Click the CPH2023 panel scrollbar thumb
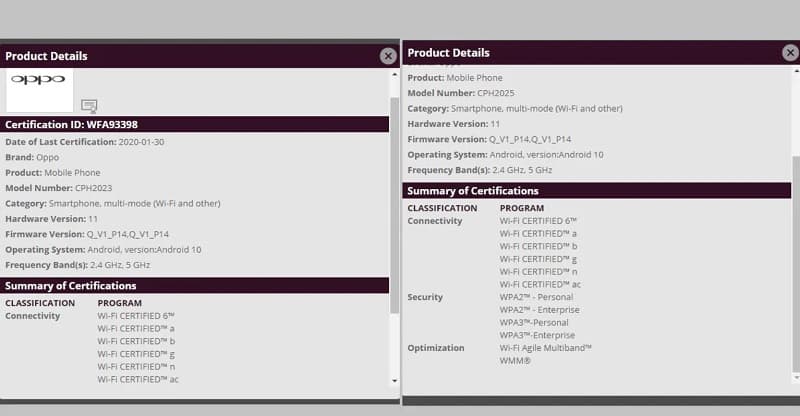 (x=394, y=205)
